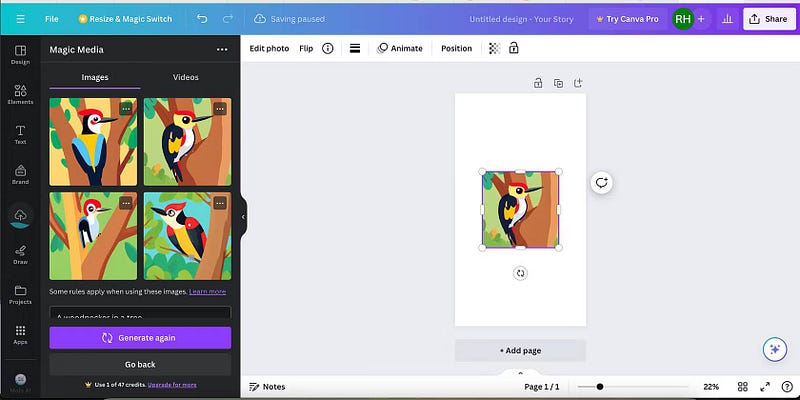Click Try Canva Pro button

pos(627,19)
